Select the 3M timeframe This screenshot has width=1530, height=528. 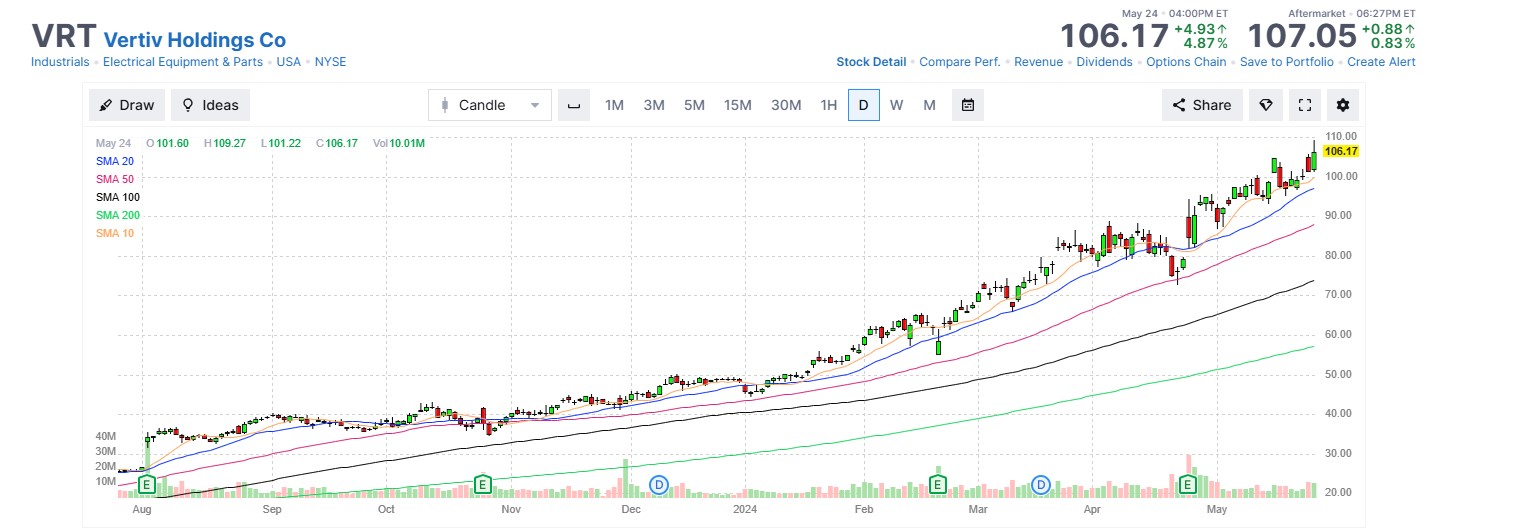point(654,105)
